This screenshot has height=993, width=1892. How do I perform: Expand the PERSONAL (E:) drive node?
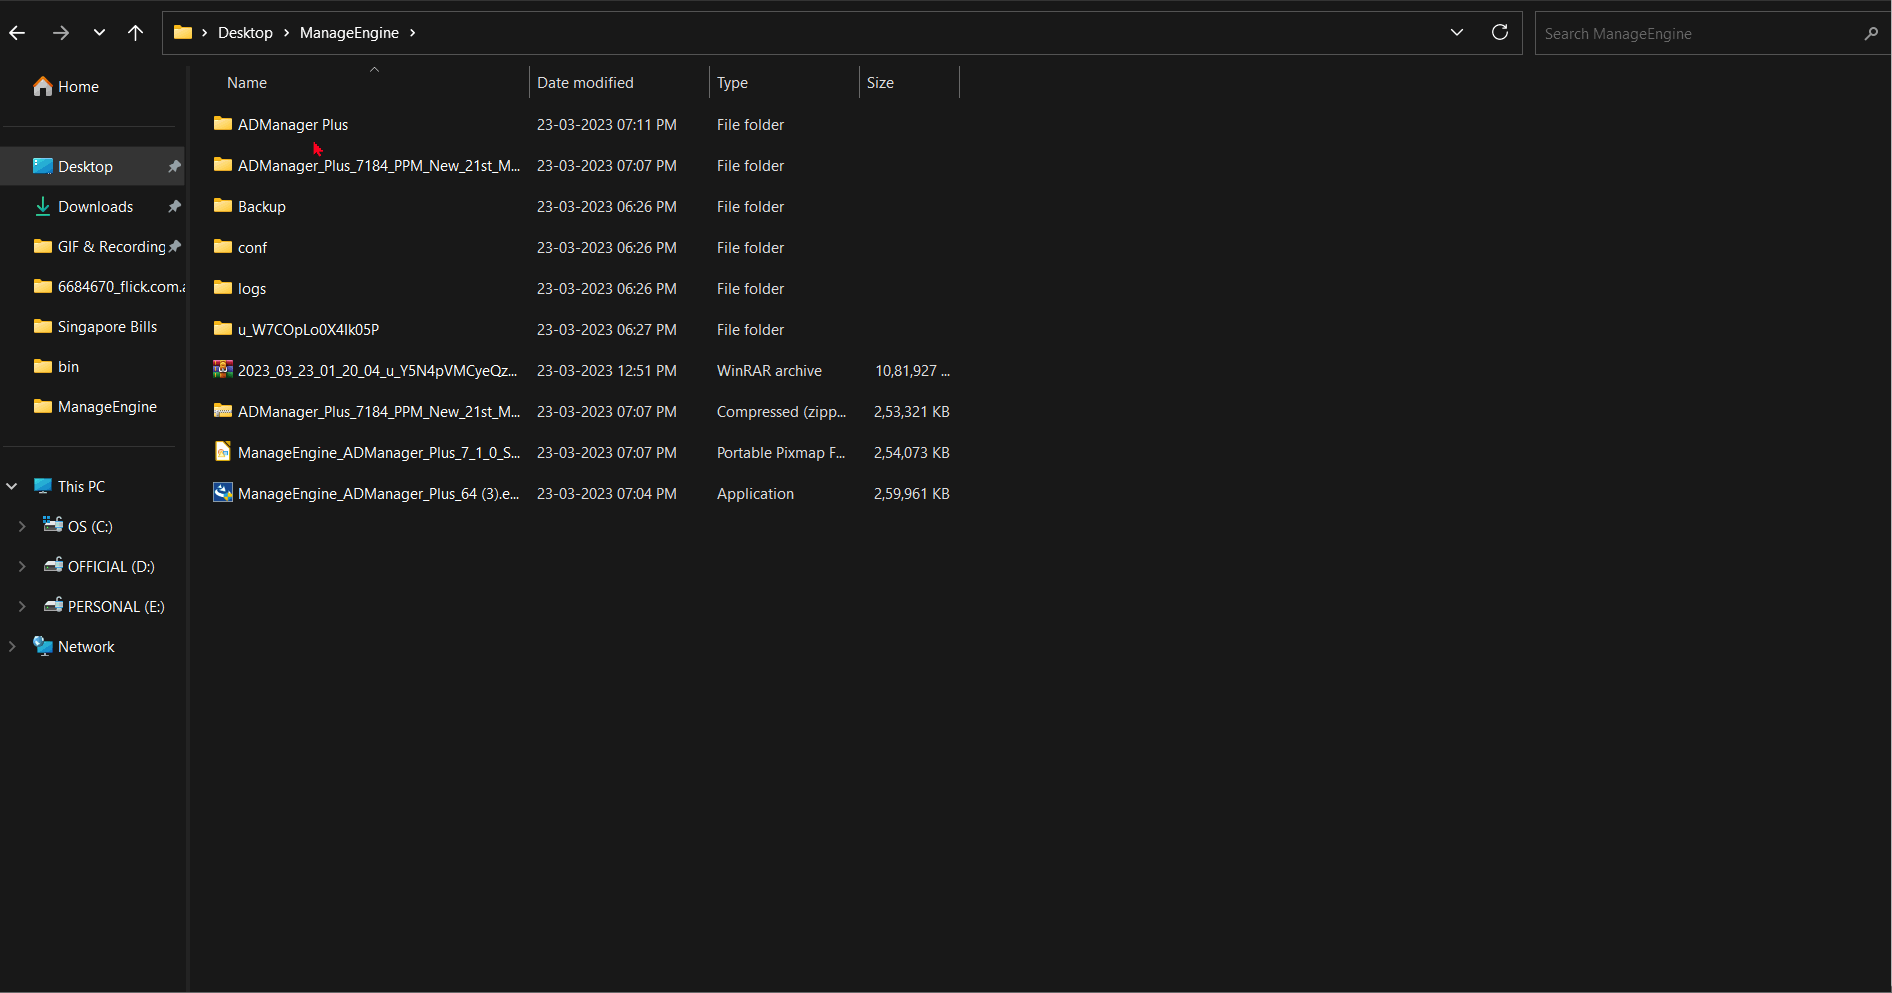[22, 607]
